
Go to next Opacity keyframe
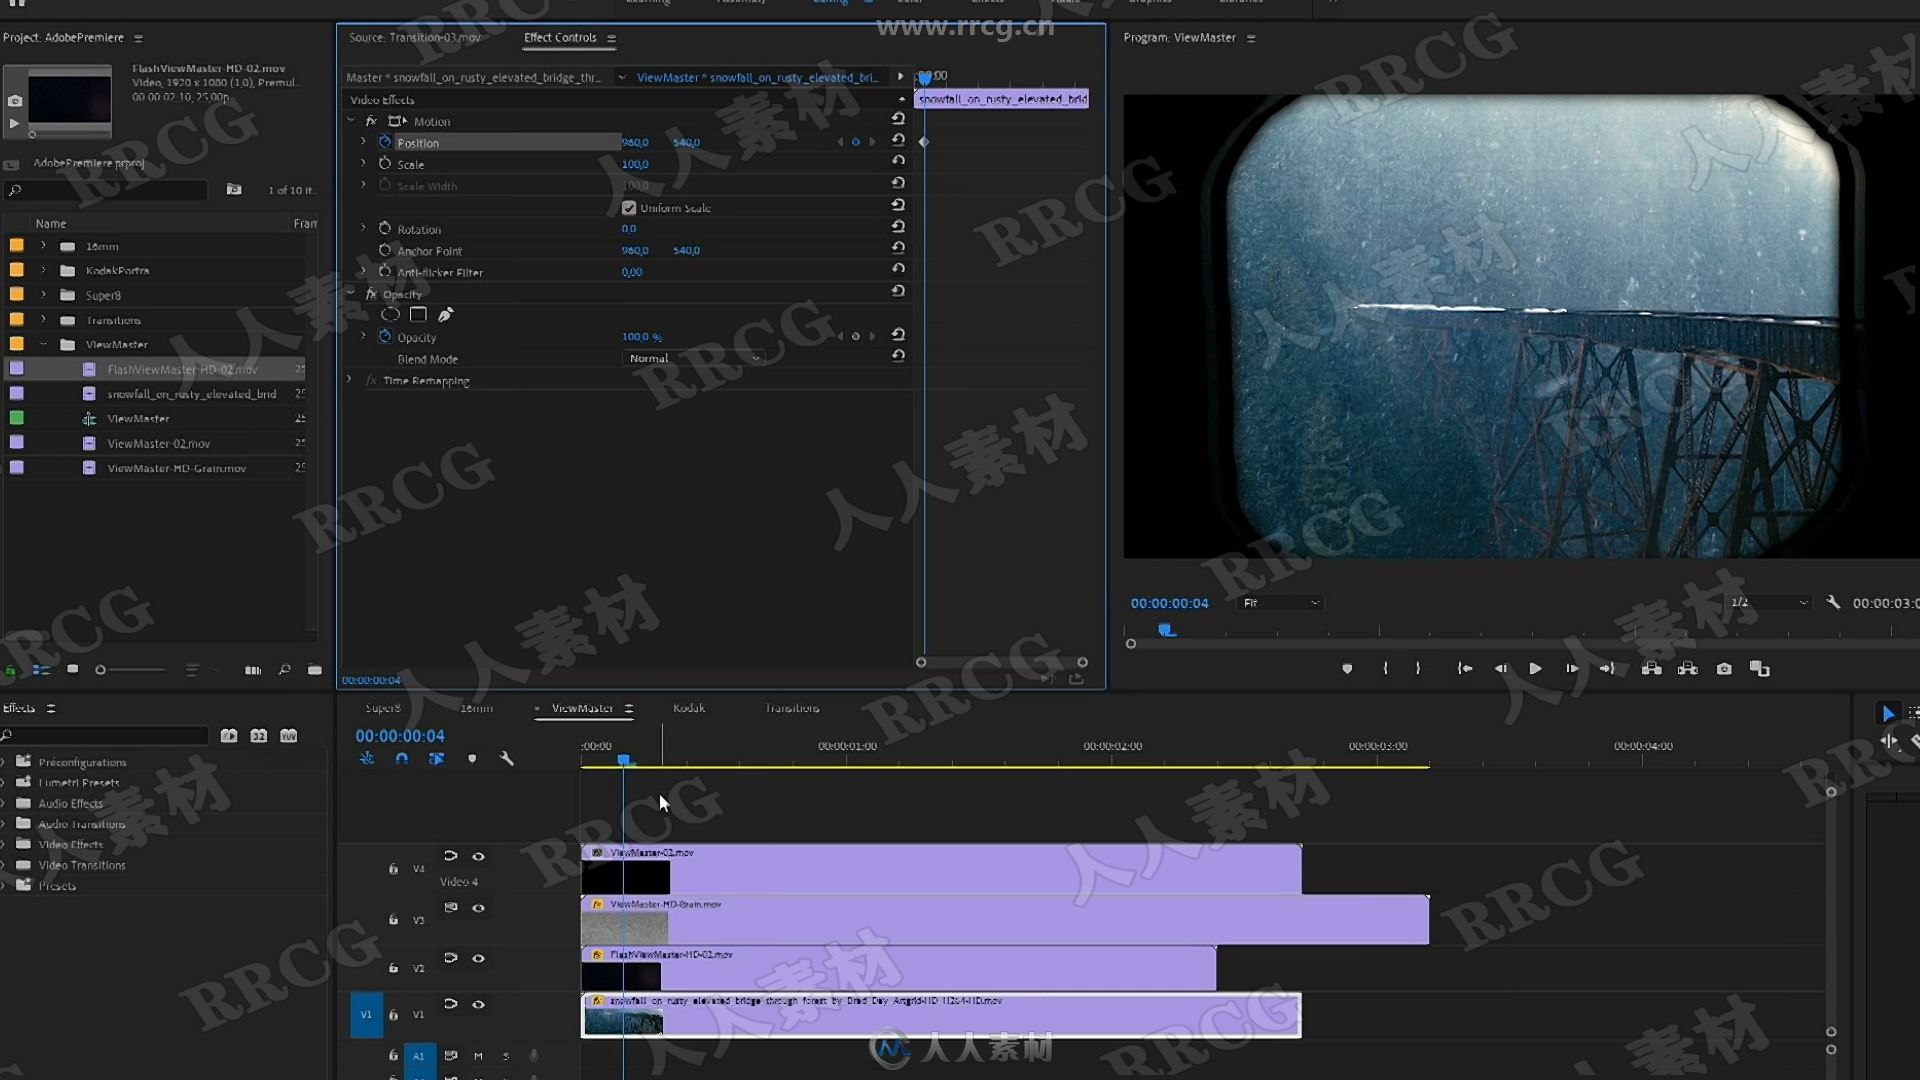pyautogui.click(x=872, y=336)
